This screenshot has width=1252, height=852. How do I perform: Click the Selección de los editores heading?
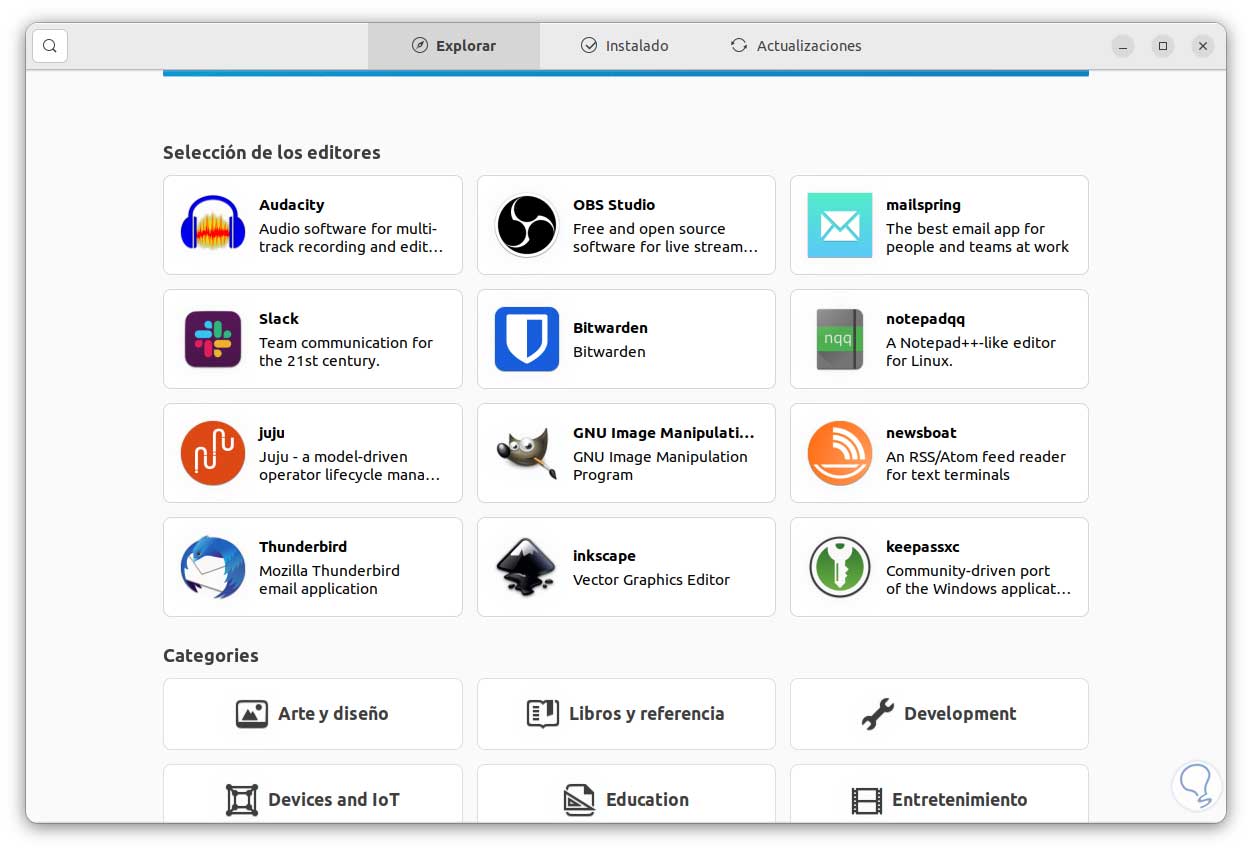pyautogui.click(x=272, y=153)
